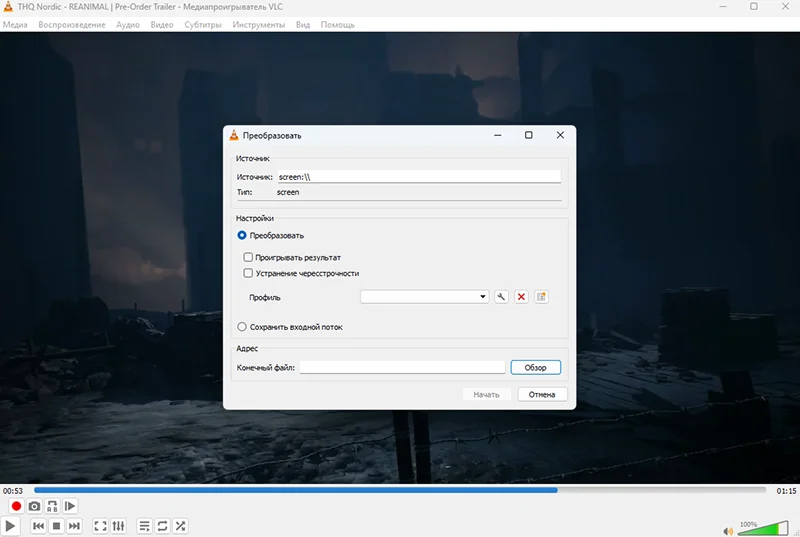This screenshot has height=537, width=800.
Task: Delete selected profile with red X
Action: pos(521,297)
